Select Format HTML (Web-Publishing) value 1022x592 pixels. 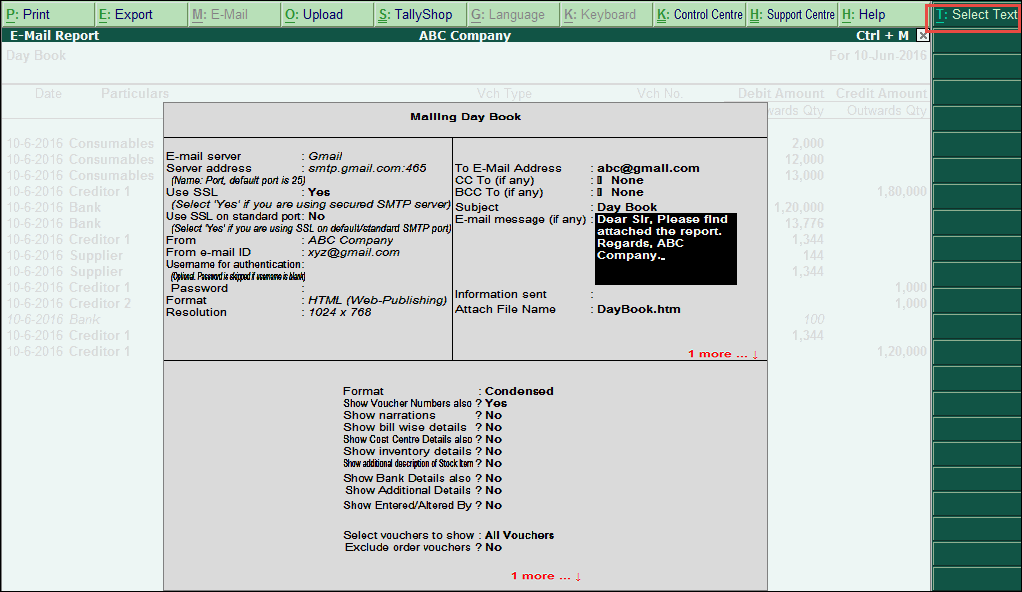377,301
